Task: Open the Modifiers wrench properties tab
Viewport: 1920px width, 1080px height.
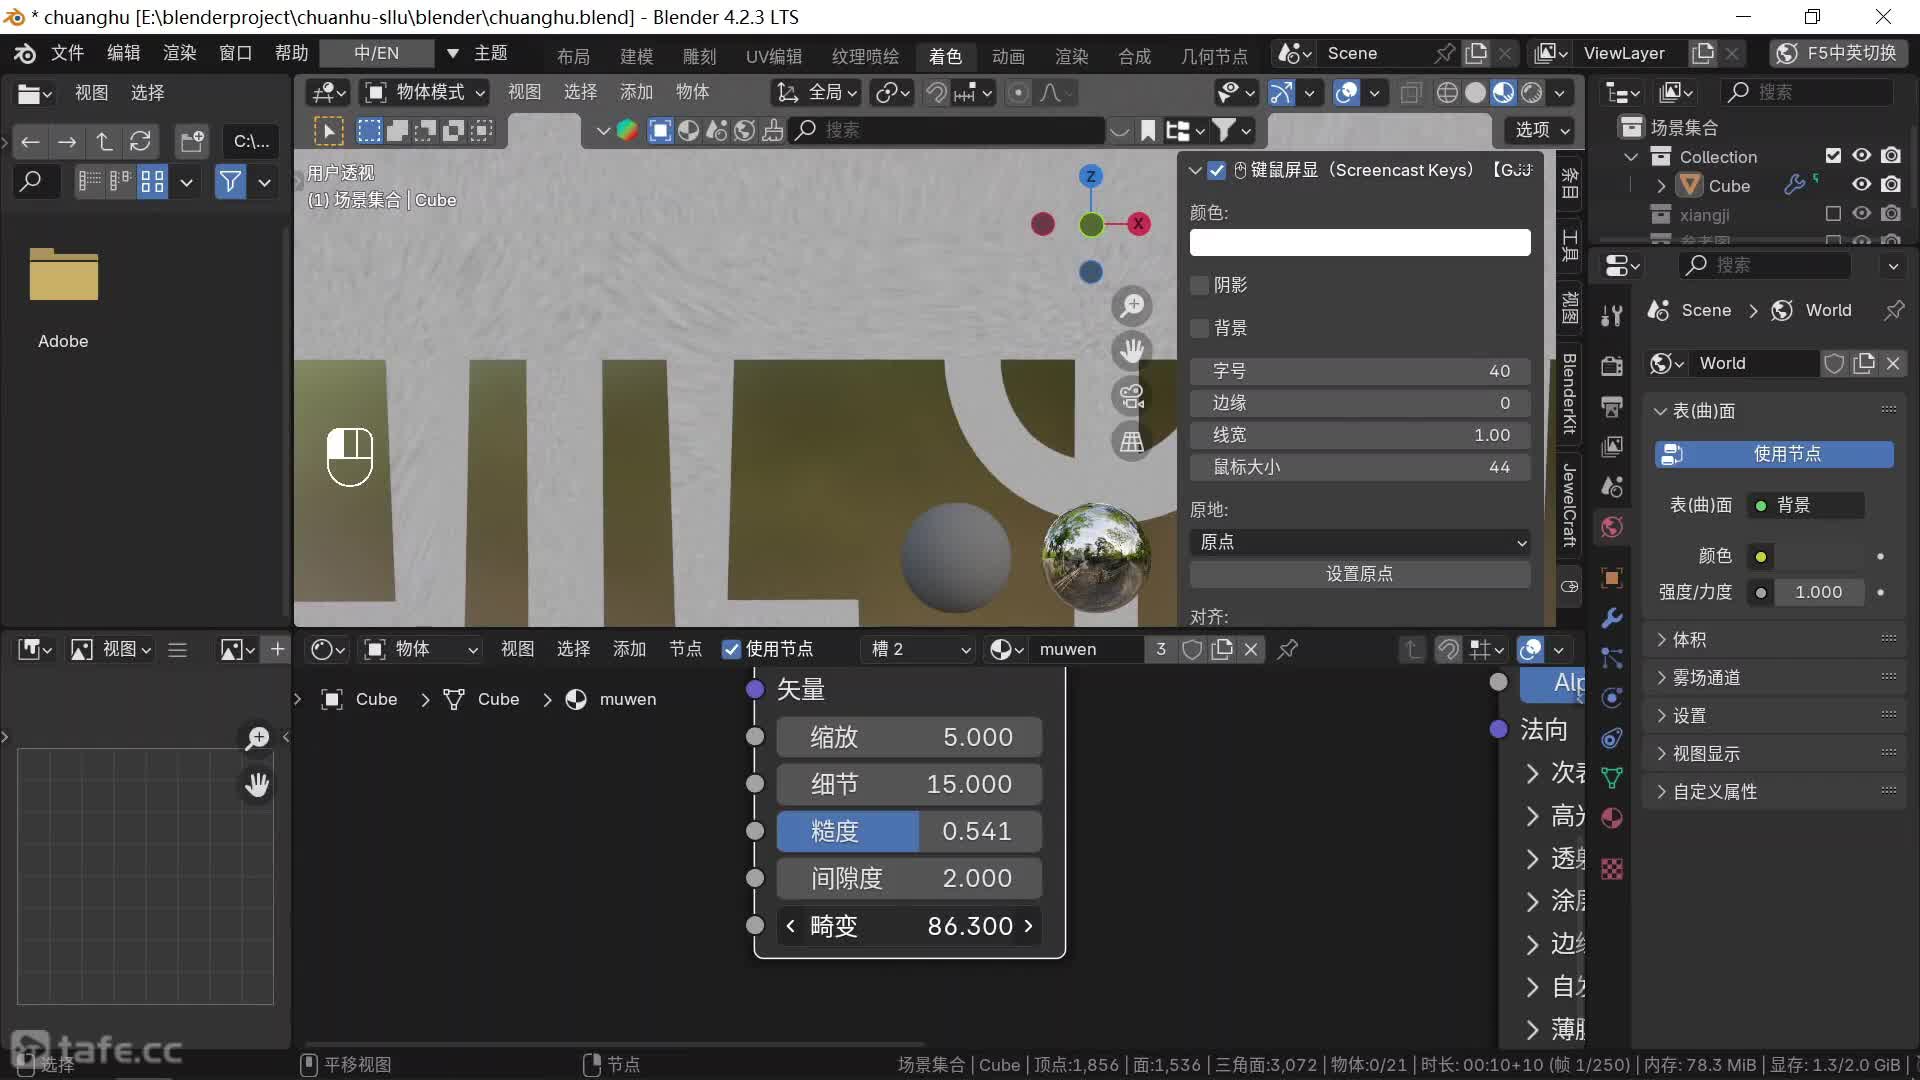Action: (1612, 617)
